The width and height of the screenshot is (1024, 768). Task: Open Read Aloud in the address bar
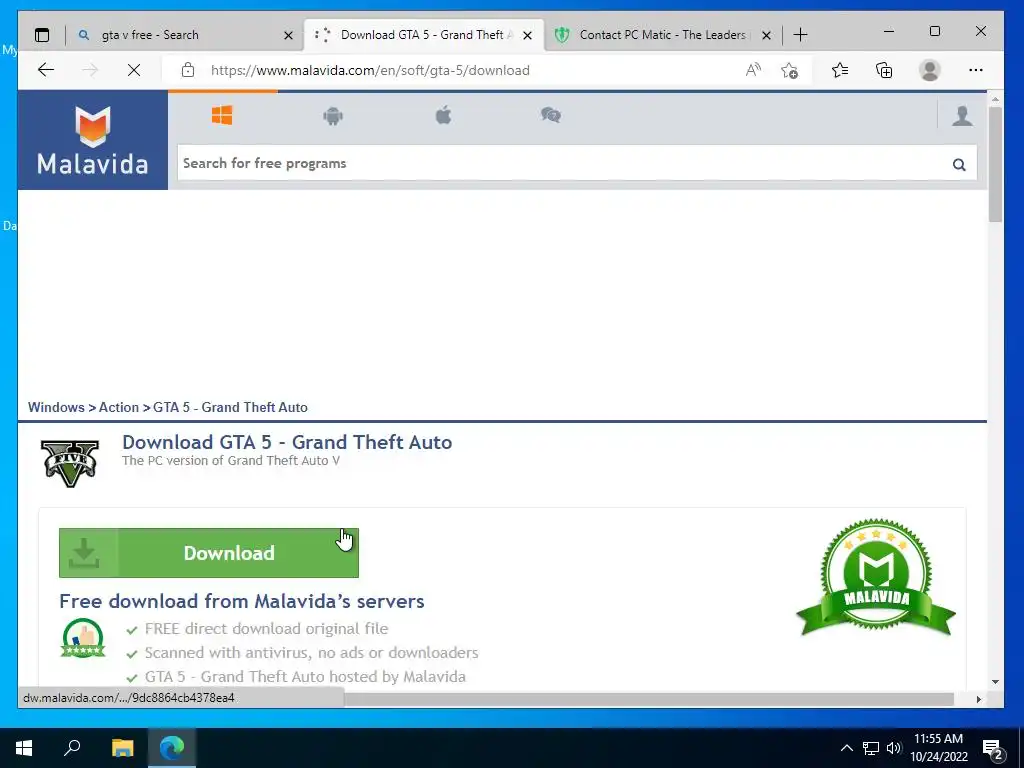(x=753, y=70)
